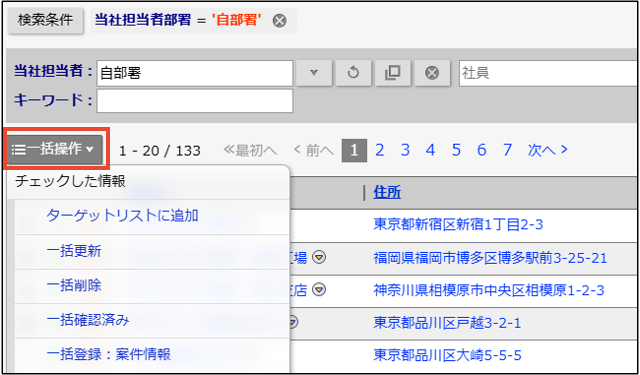This screenshot has height=375, width=640.
Task: Go to page 4
Action: tap(430, 150)
